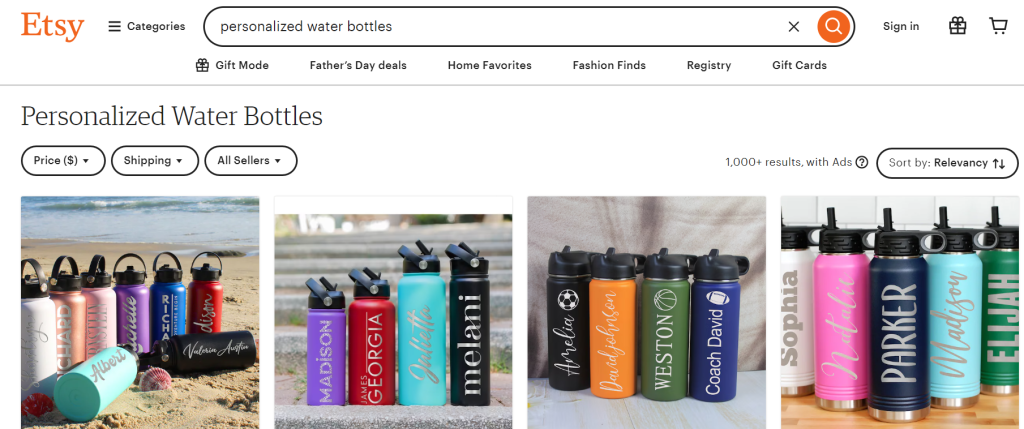Open the Sort by Relevancy dropdown

click(x=947, y=163)
